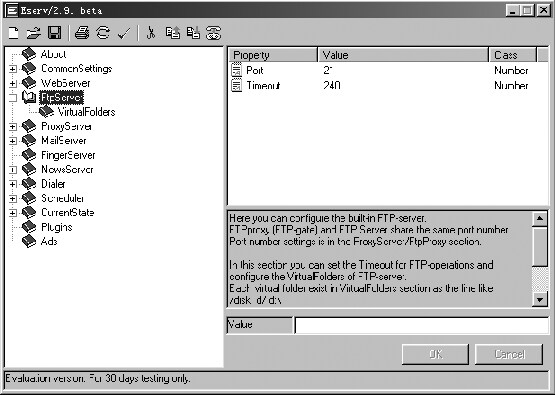
Task: Select the MailServer tree item
Action: [64, 141]
